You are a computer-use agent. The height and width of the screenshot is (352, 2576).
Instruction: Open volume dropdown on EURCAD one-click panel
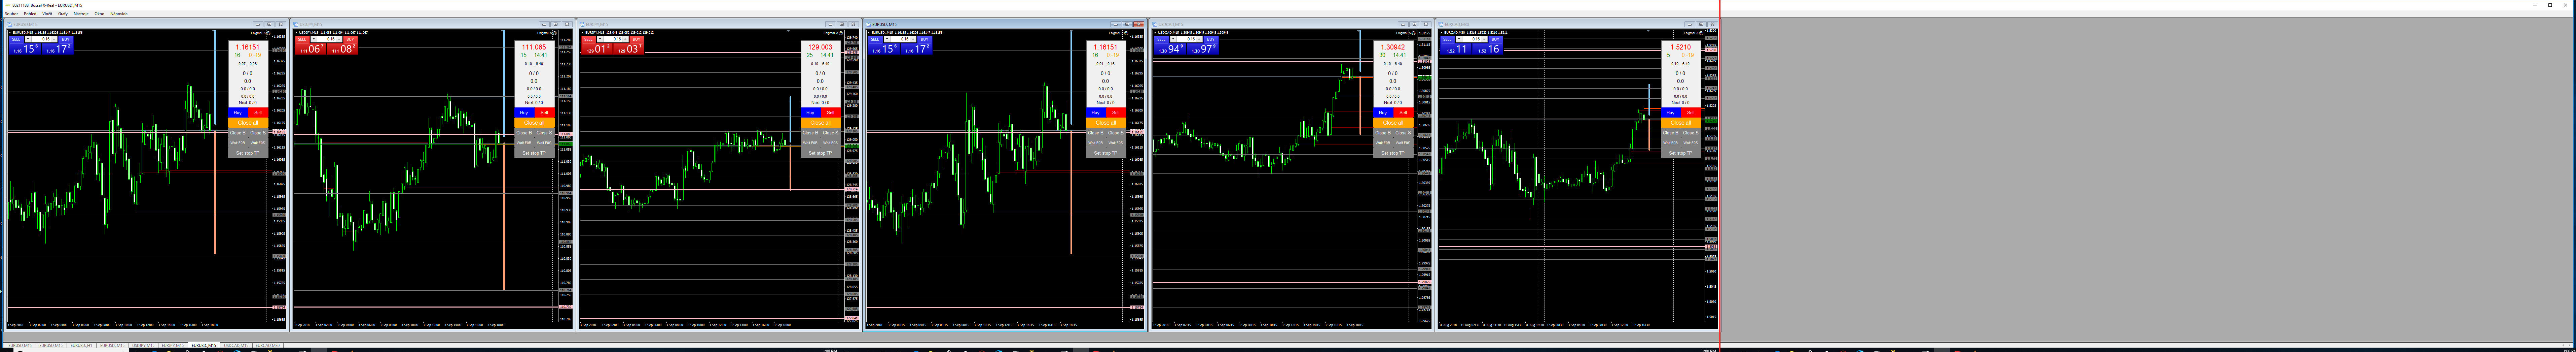[x=1459, y=39]
